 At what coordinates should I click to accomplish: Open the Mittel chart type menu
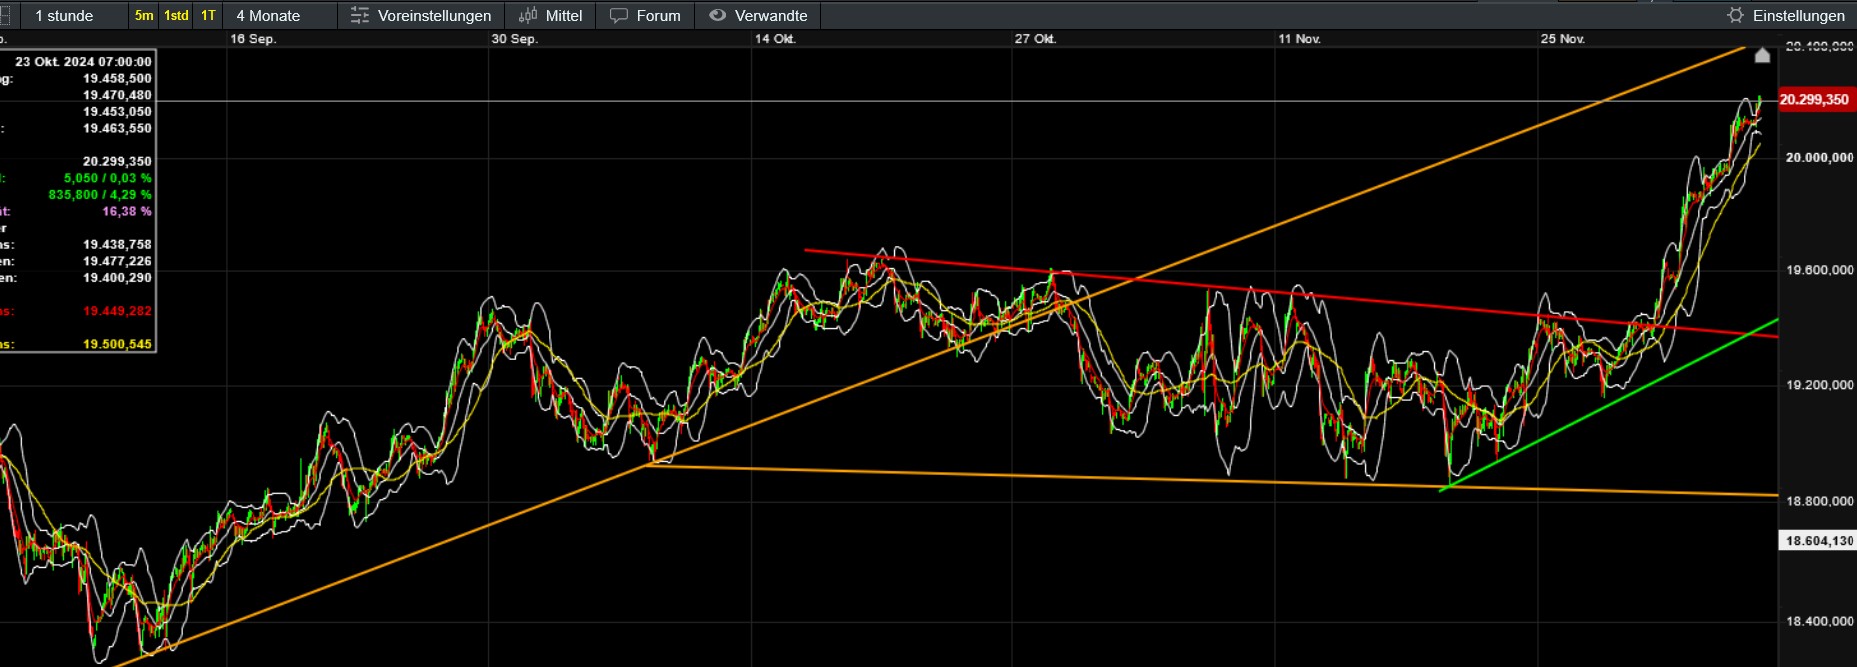pos(550,15)
